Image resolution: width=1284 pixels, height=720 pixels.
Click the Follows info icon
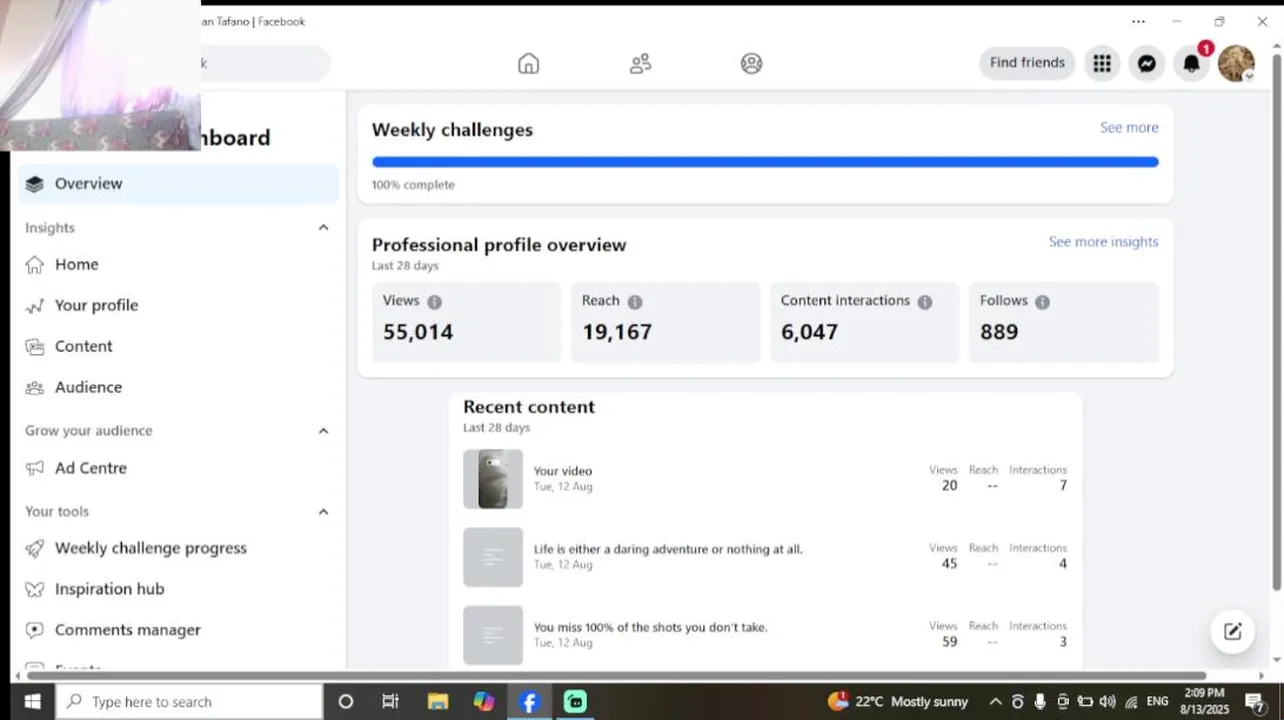1042,301
